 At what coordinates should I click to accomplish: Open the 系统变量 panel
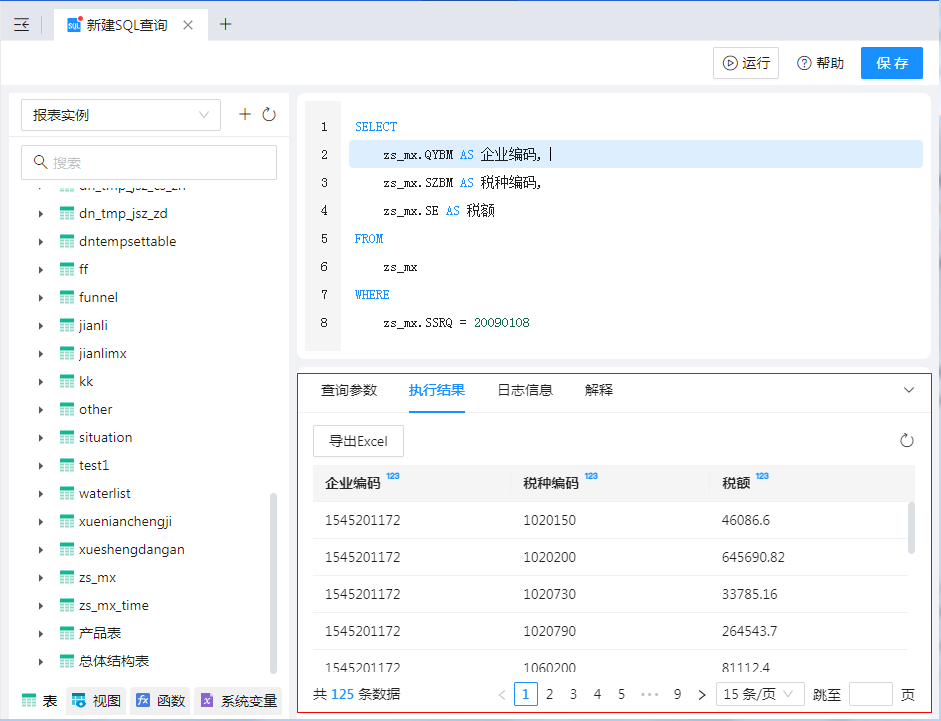pyautogui.click(x=238, y=701)
